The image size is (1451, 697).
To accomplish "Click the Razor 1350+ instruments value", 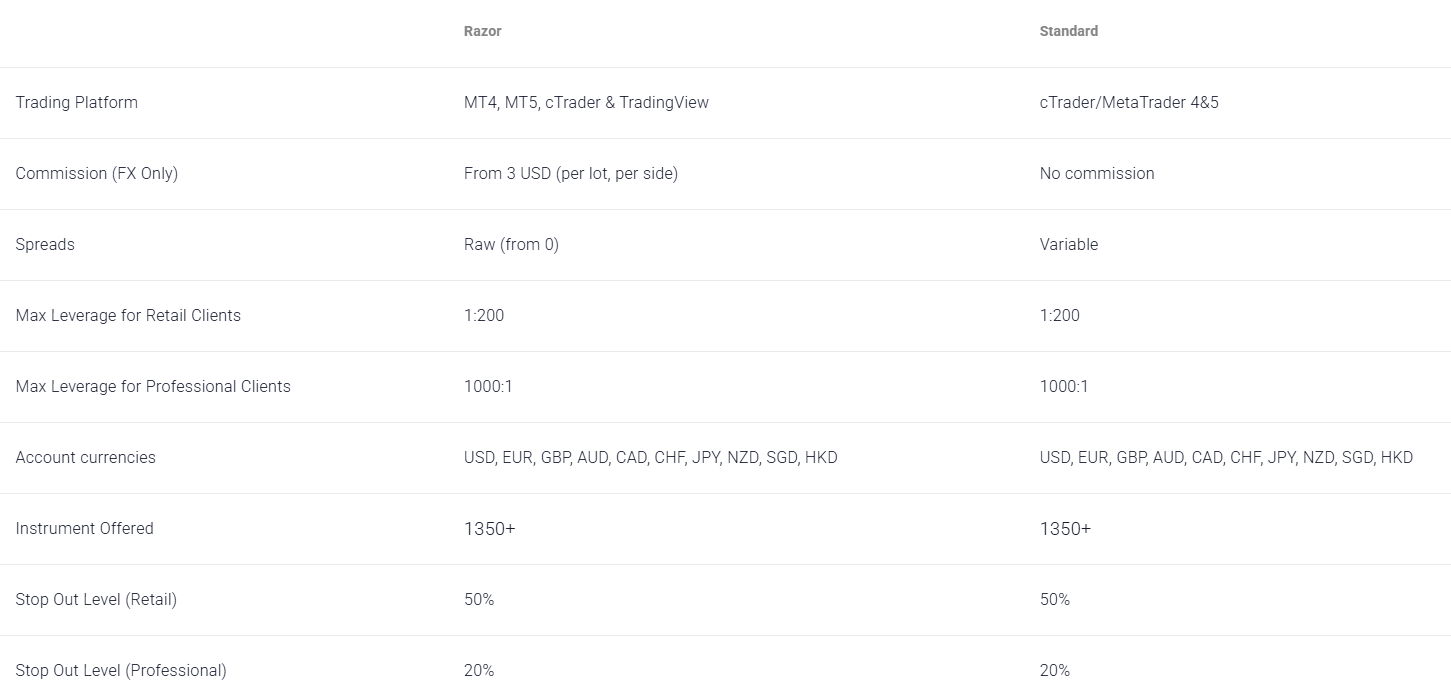I will pos(489,528).
